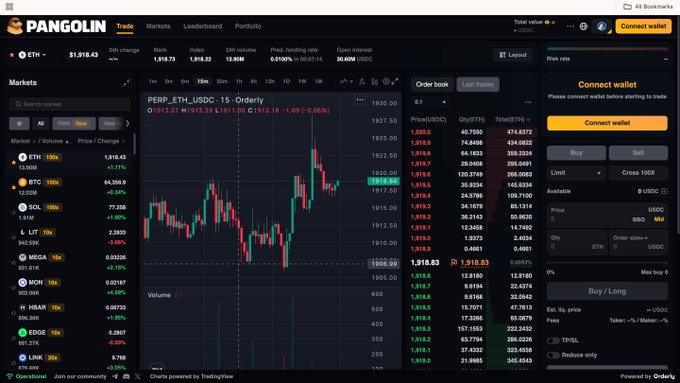
Task: Open order book three-dots options
Action: 528,102
